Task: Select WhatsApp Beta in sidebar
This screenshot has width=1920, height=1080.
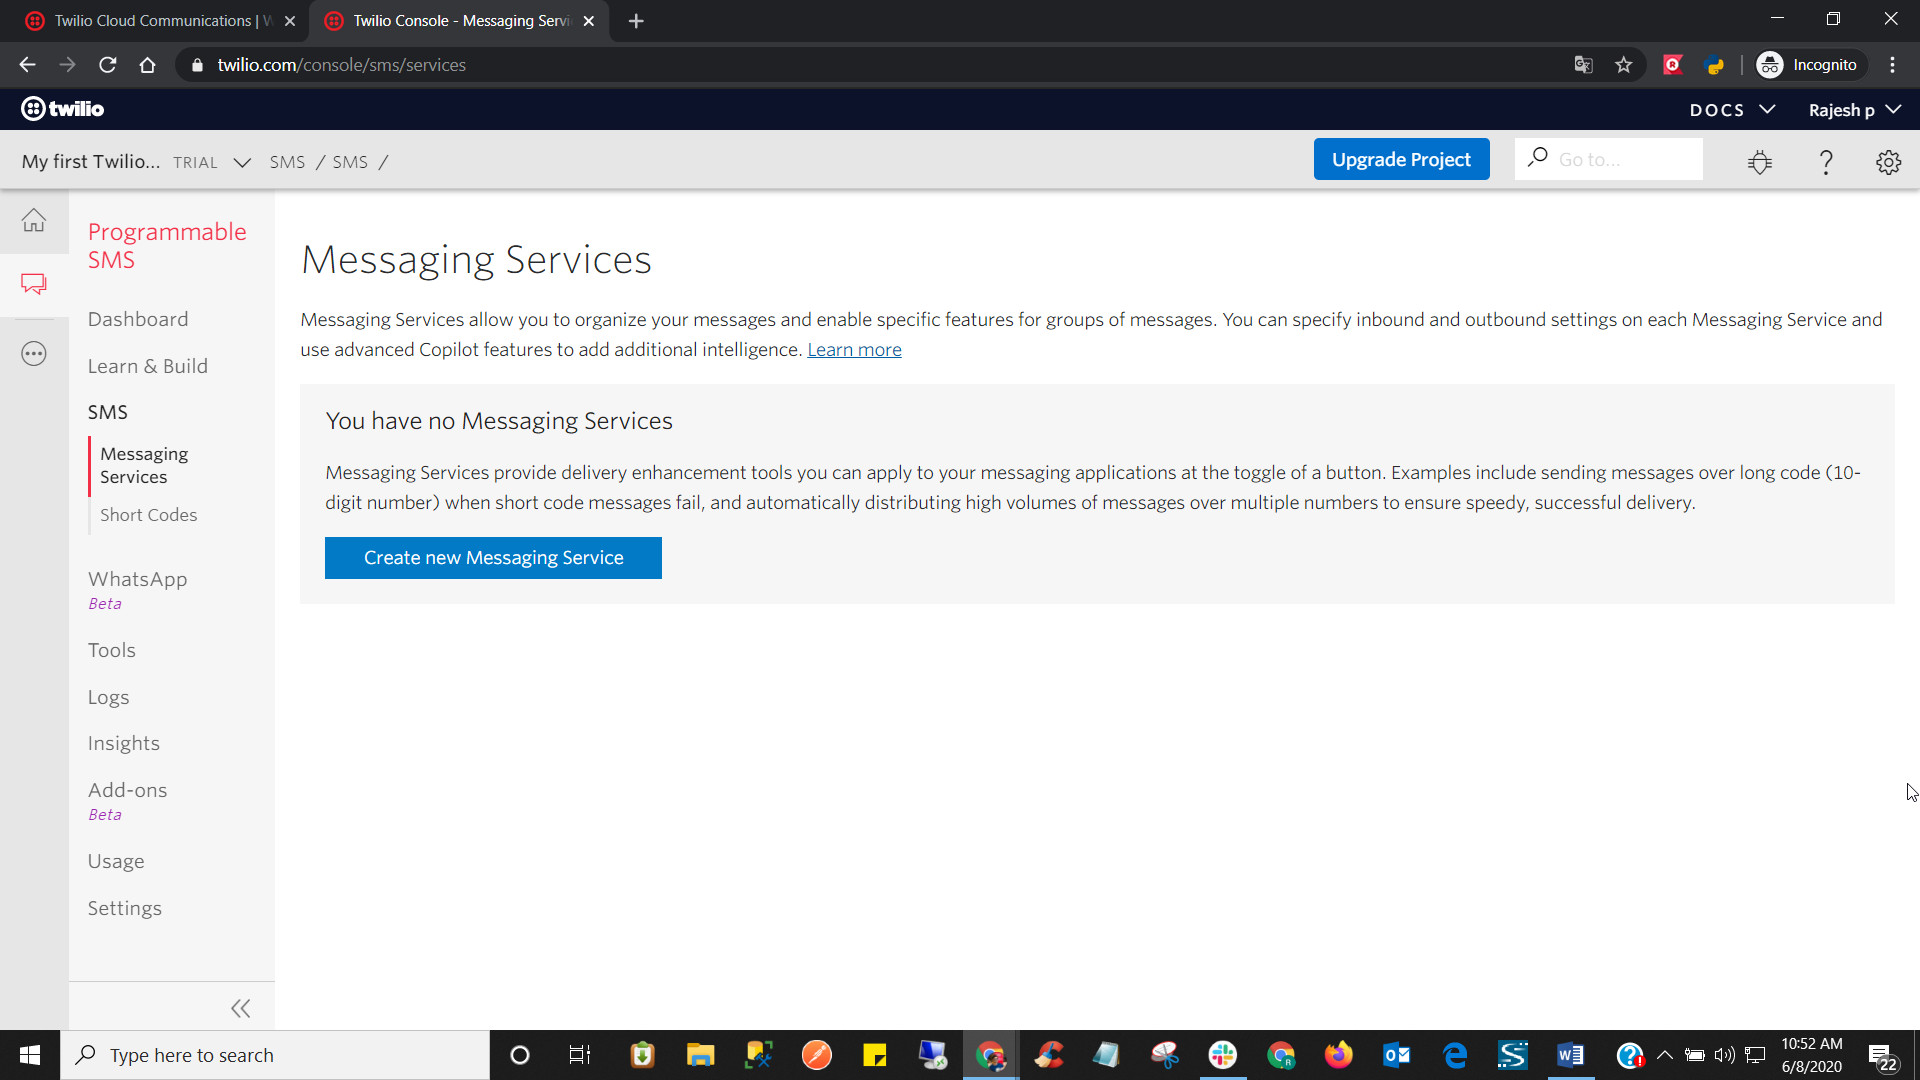Action: click(137, 580)
